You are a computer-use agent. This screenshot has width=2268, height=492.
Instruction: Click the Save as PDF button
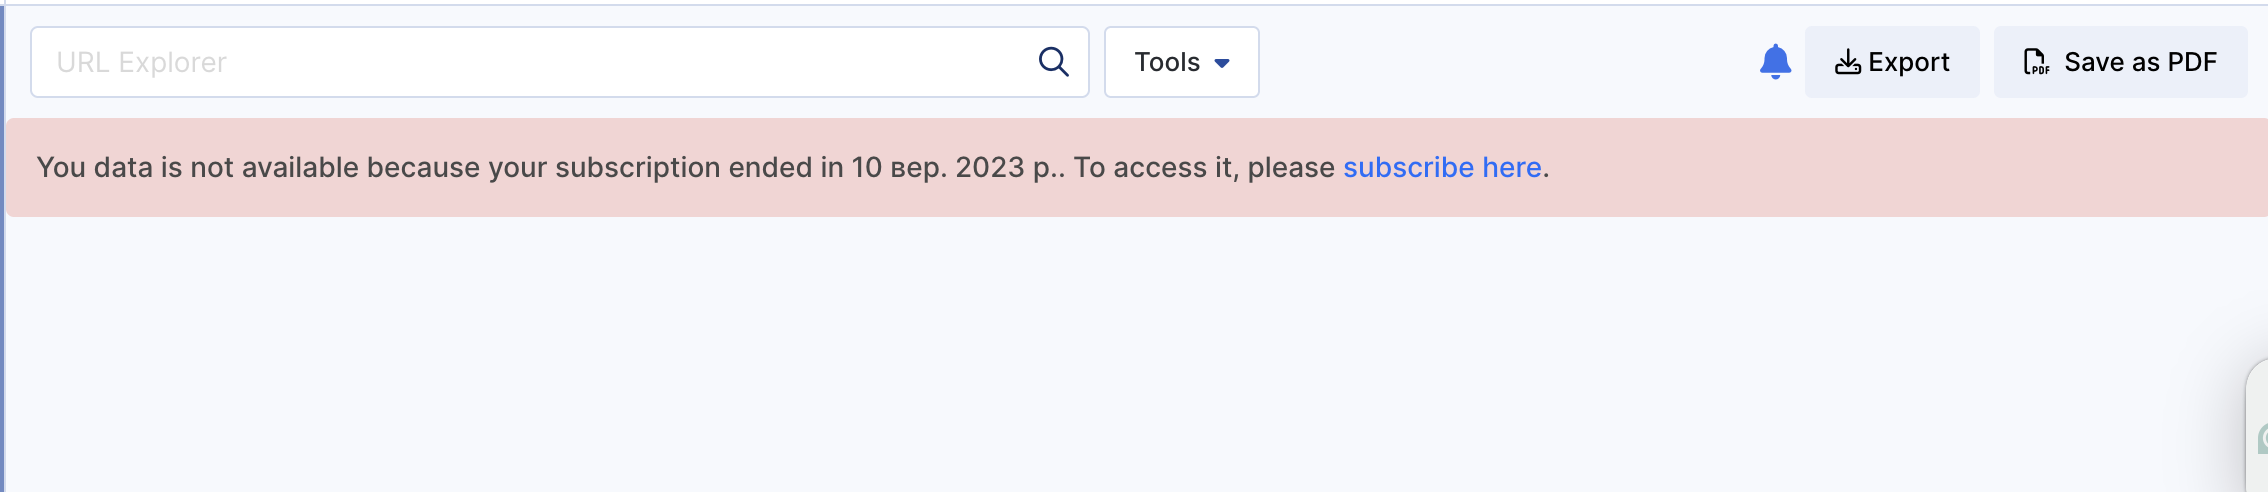[x=2120, y=62]
